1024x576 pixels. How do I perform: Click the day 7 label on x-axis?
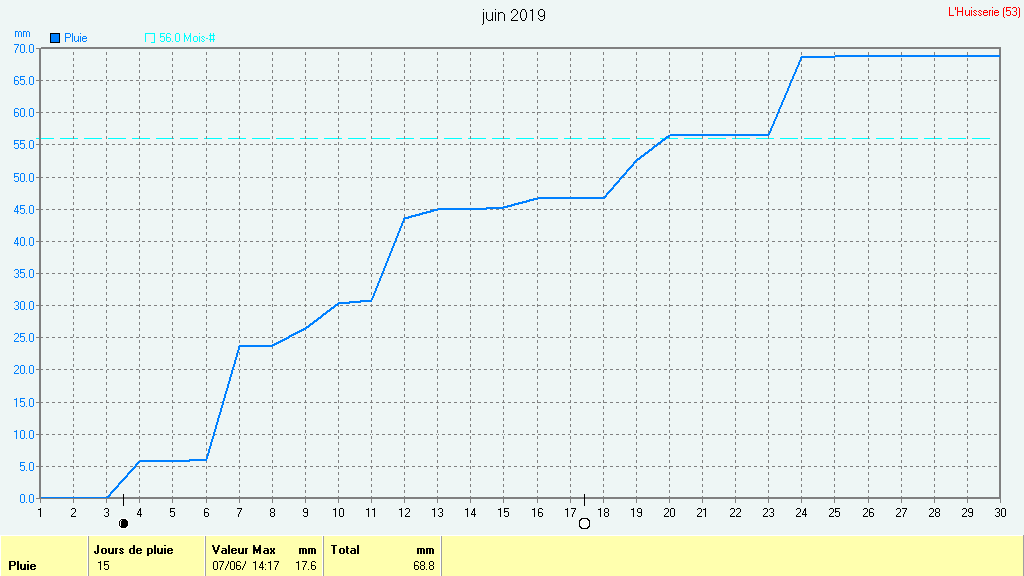[239, 513]
